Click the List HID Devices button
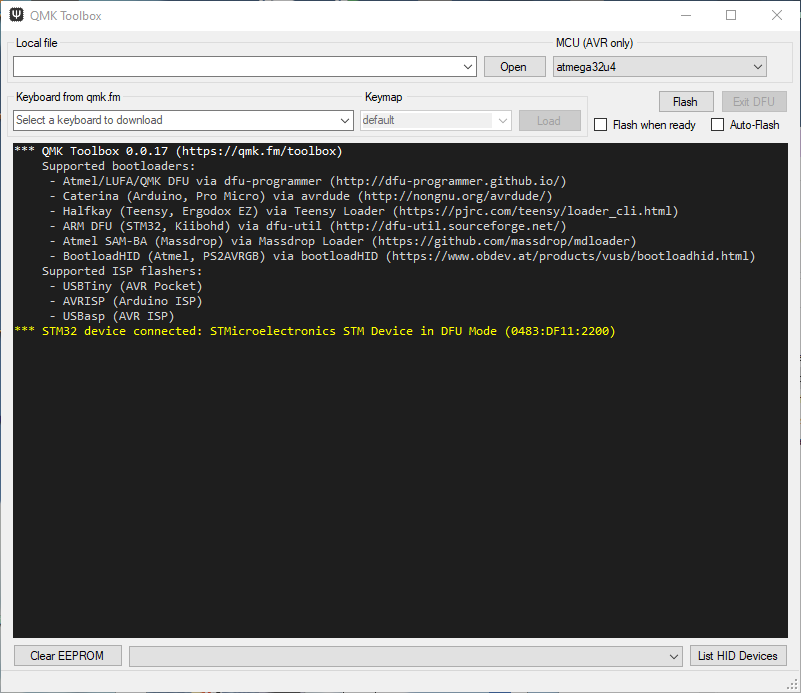801x693 pixels. [x=738, y=656]
